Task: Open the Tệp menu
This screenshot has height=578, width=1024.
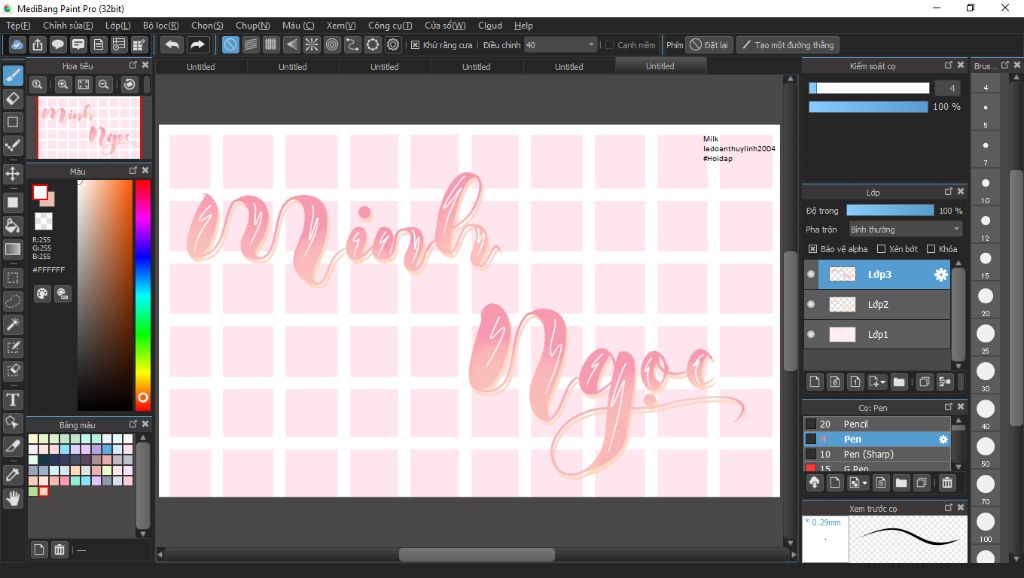Action: pos(18,25)
